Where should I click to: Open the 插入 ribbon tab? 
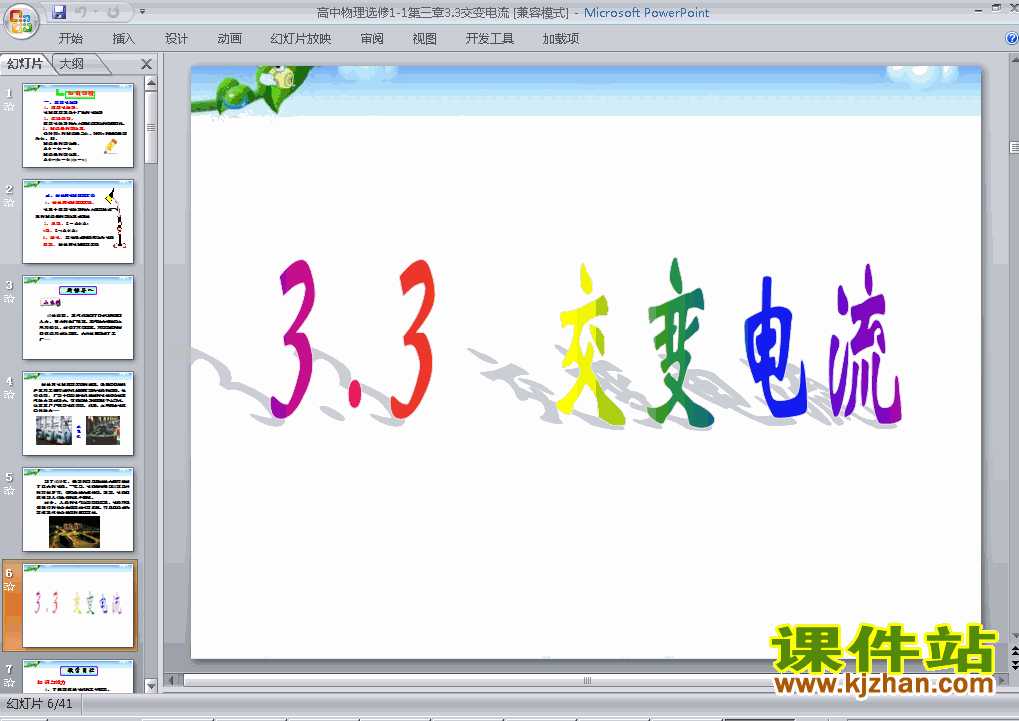(123, 38)
